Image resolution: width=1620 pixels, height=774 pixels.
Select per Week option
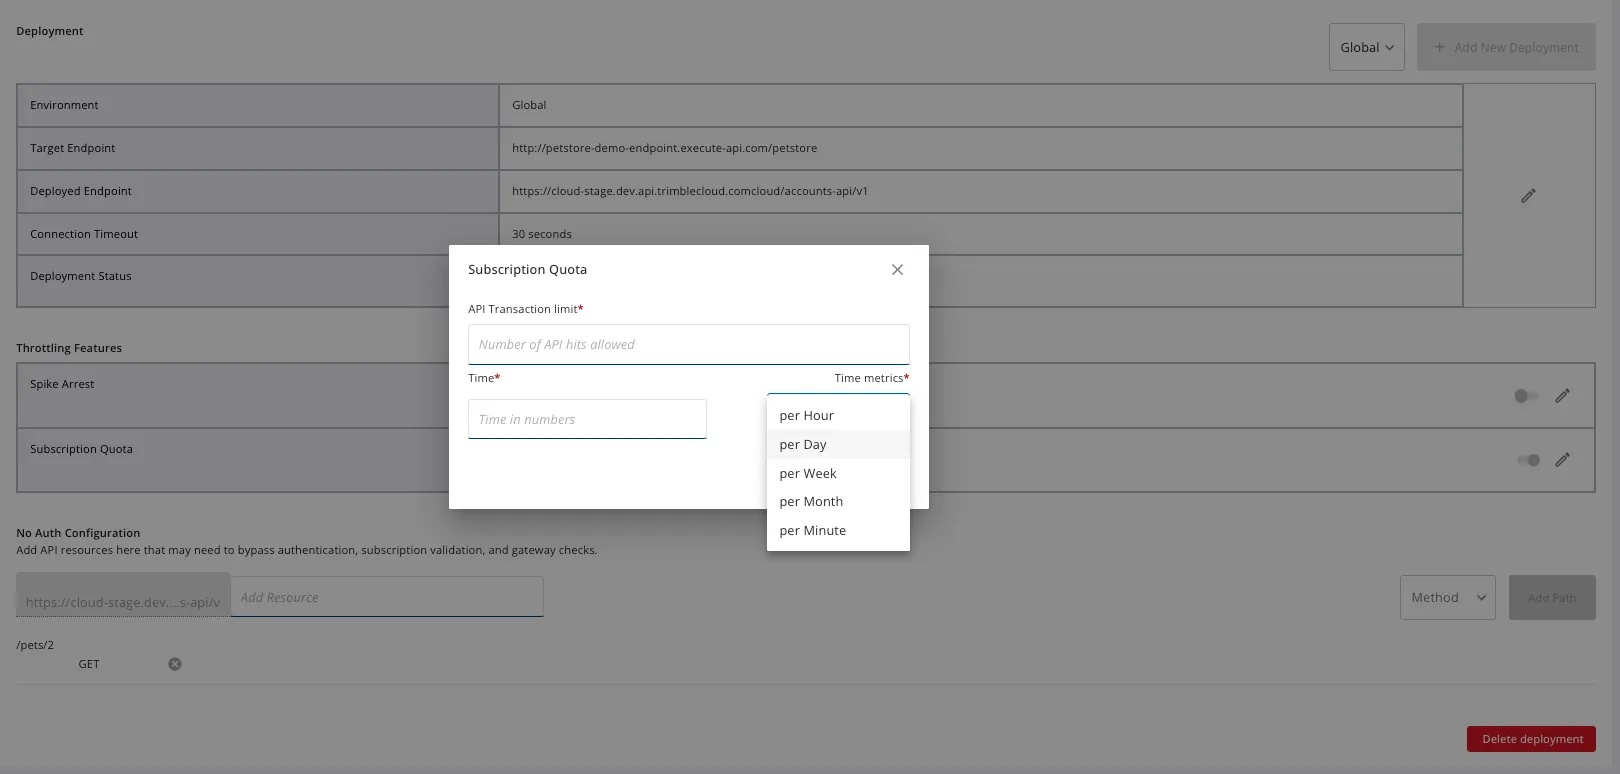pyautogui.click(x=838, y=474)
